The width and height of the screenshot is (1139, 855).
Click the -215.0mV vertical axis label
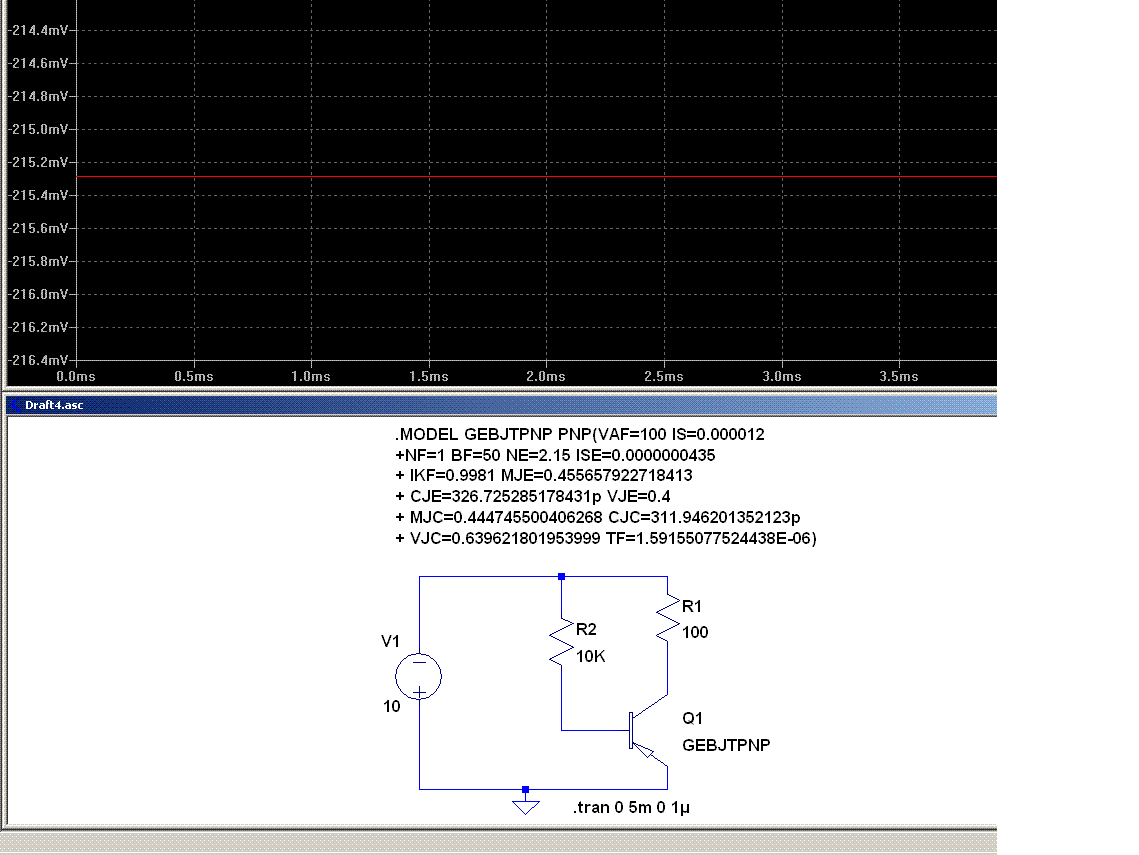point(38,129)
